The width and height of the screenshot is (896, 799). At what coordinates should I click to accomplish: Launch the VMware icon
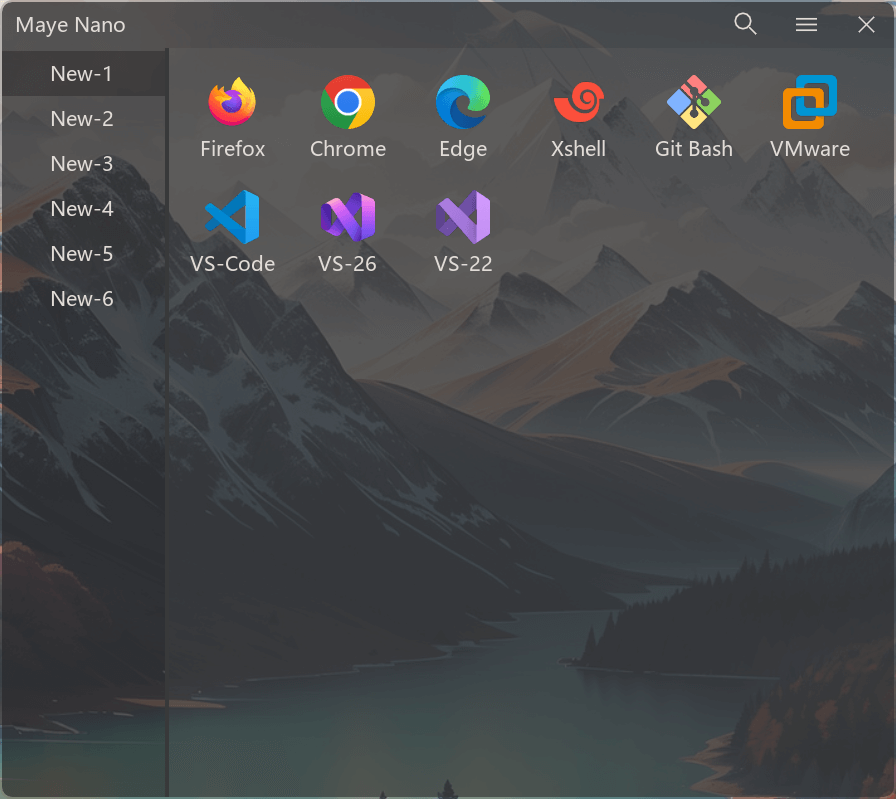click(x=809, y=103)
